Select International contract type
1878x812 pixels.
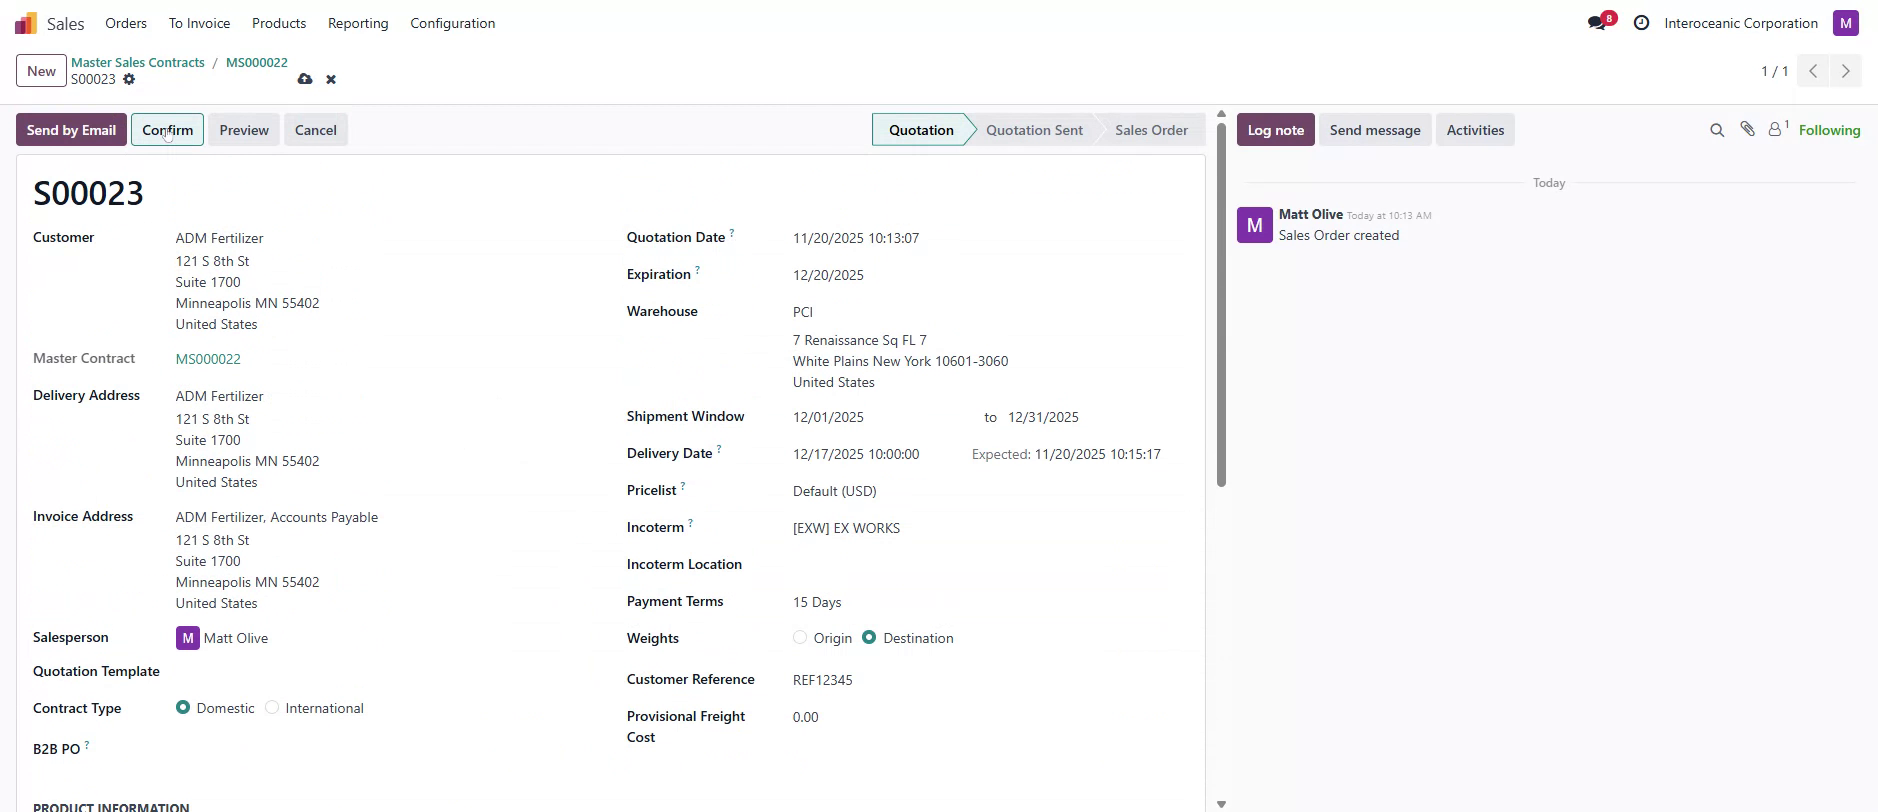pyautogui.click(x=272, y=707)
